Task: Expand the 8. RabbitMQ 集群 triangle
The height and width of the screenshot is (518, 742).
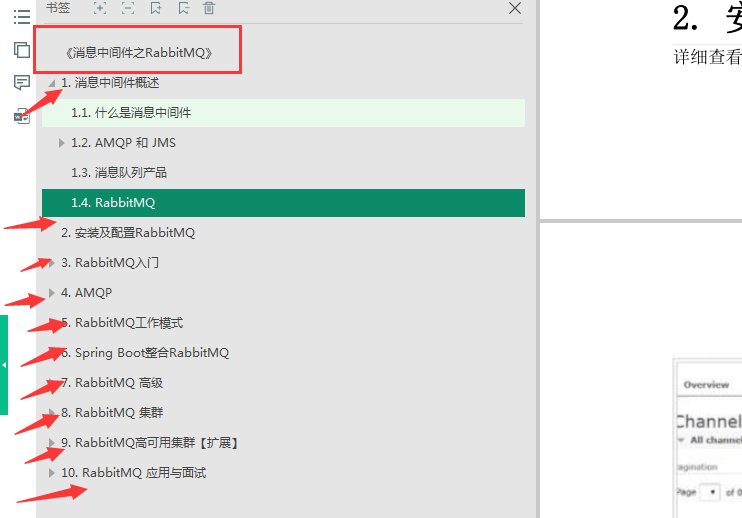Action: click(52, 413)
